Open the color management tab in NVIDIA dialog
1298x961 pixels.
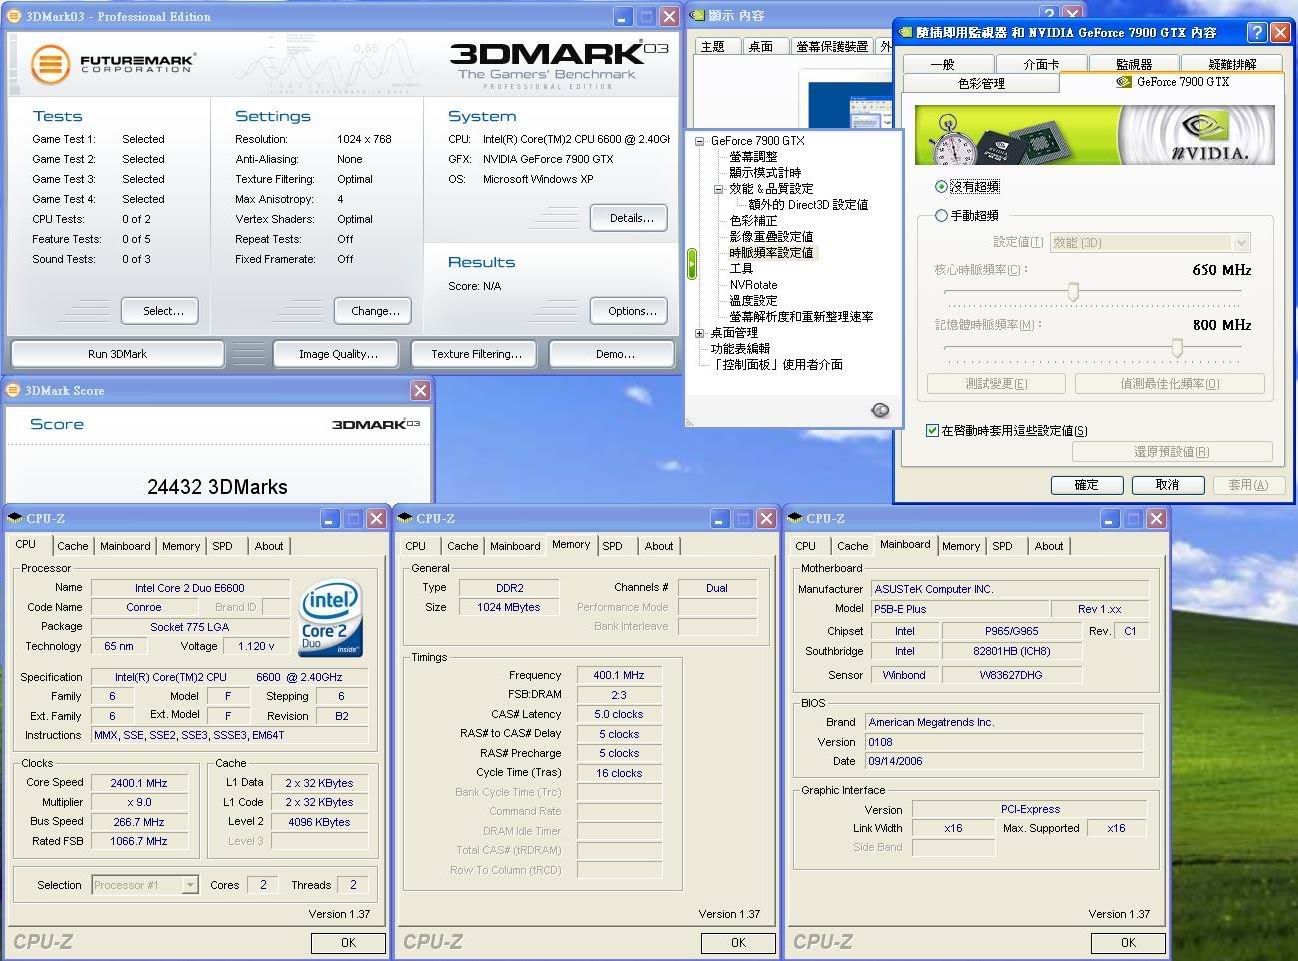coord(981,83)
